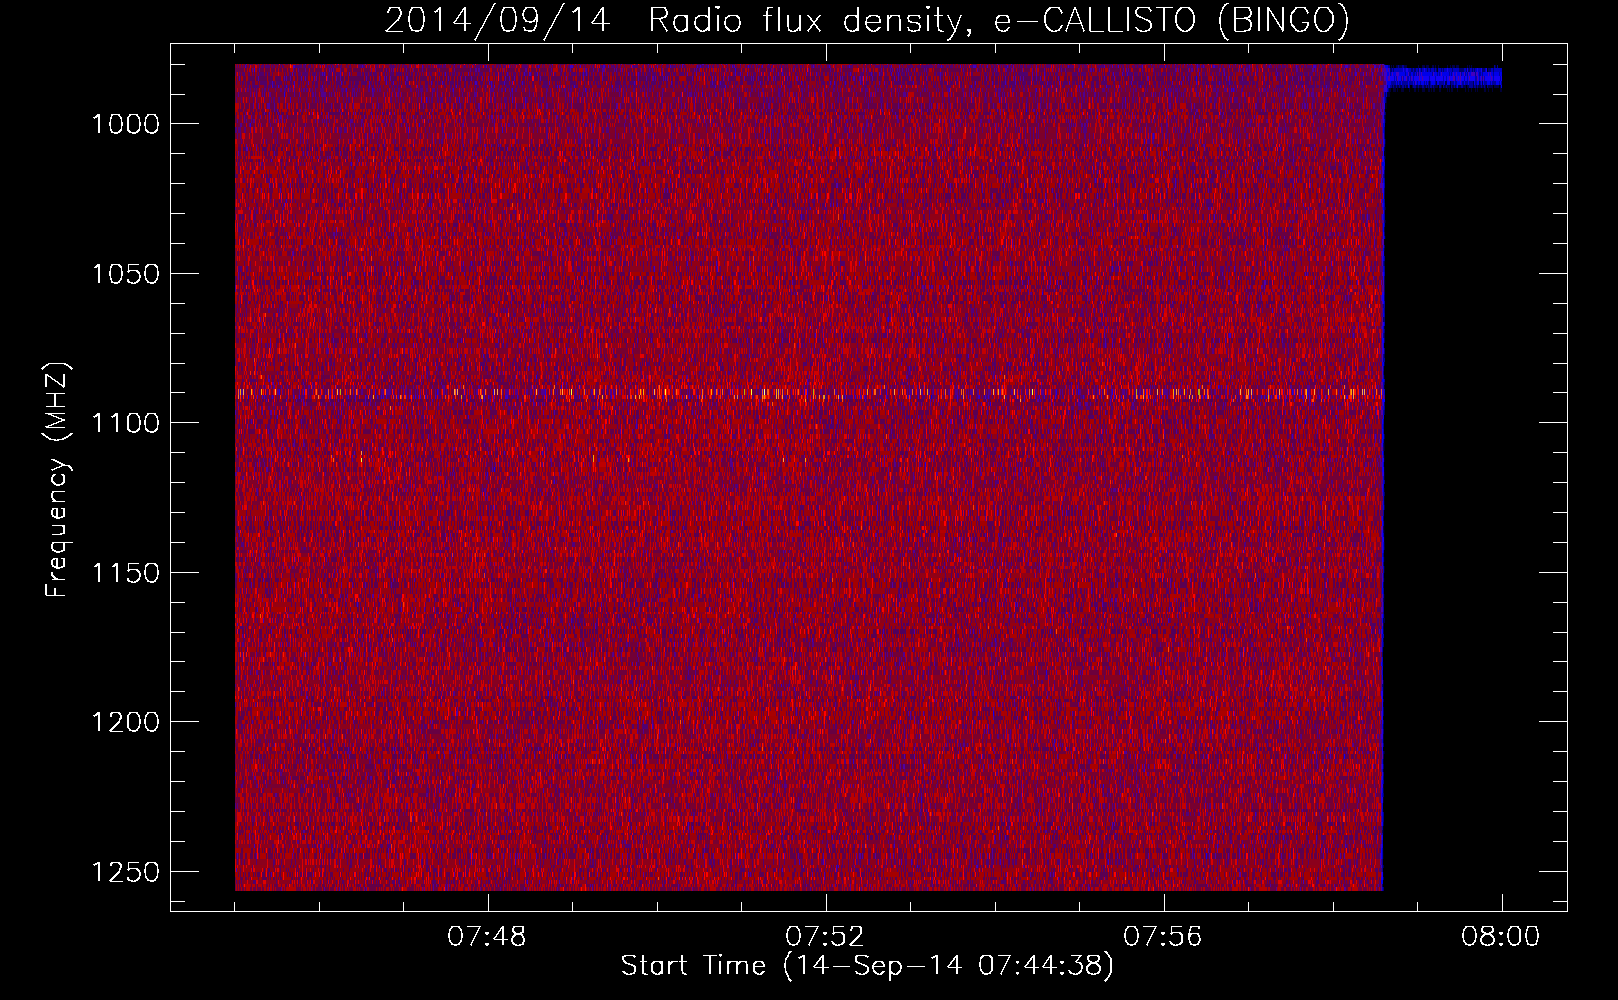Click the 08:00 time axis label
This screenshot has width=1618, height=1000.
coord(1501,937)
